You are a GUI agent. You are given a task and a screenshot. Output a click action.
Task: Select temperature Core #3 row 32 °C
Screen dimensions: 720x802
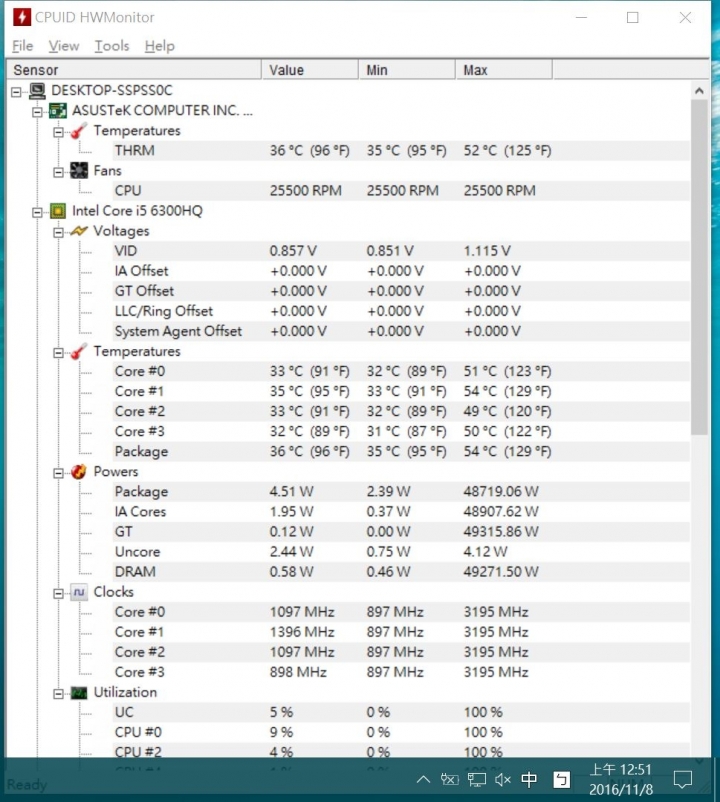pyautogui.click(x=400, y=432)
